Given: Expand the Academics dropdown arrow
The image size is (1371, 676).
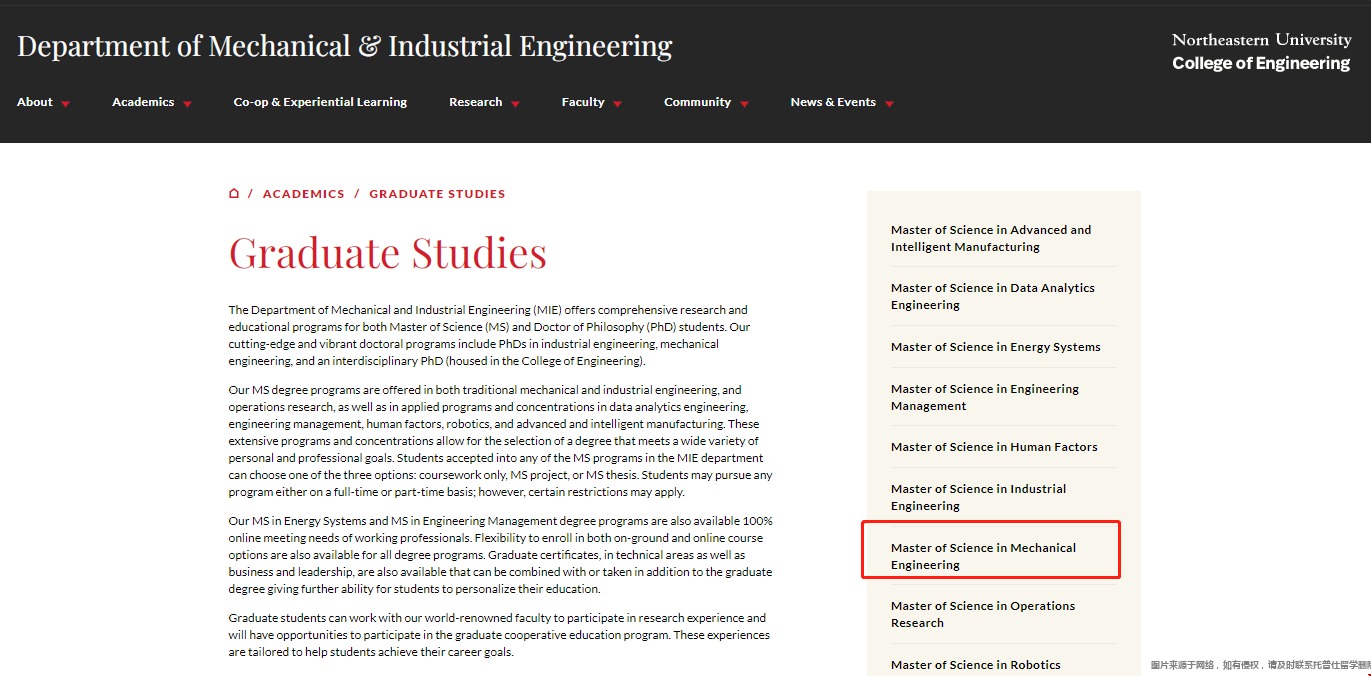Looking at the screenshot, I should 187,104.
